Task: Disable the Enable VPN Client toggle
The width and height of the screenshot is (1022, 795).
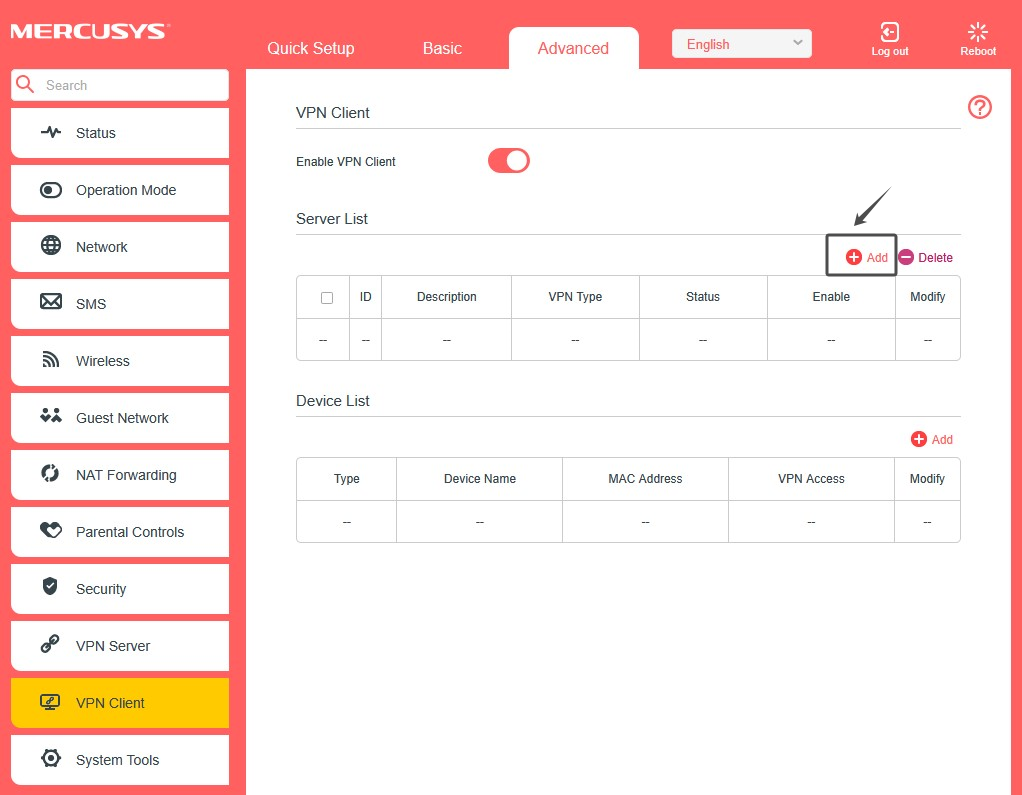Action: 508,160
